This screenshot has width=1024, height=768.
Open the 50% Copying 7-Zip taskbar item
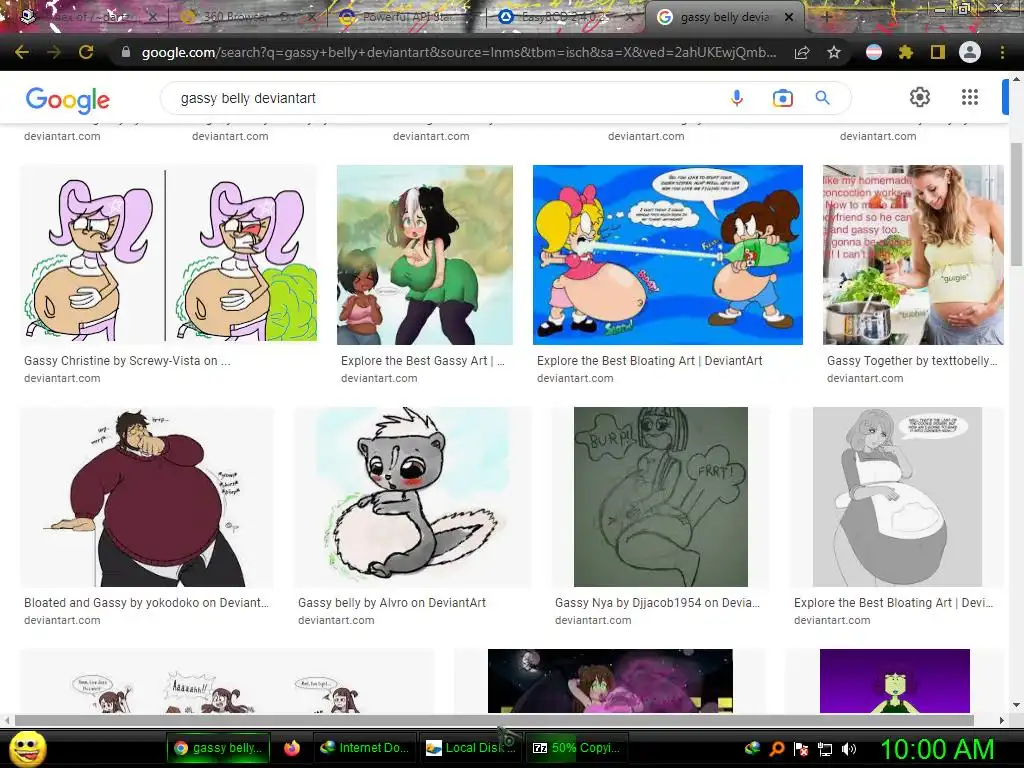[576, 748]
